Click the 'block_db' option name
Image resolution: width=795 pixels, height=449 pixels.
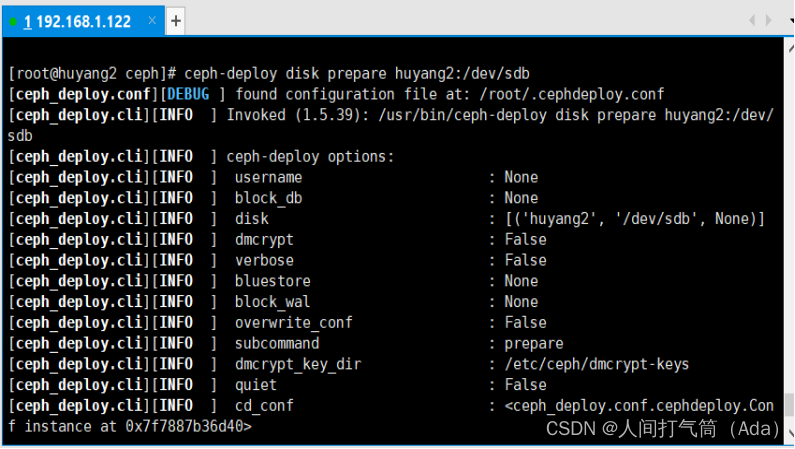coord(268,198)
